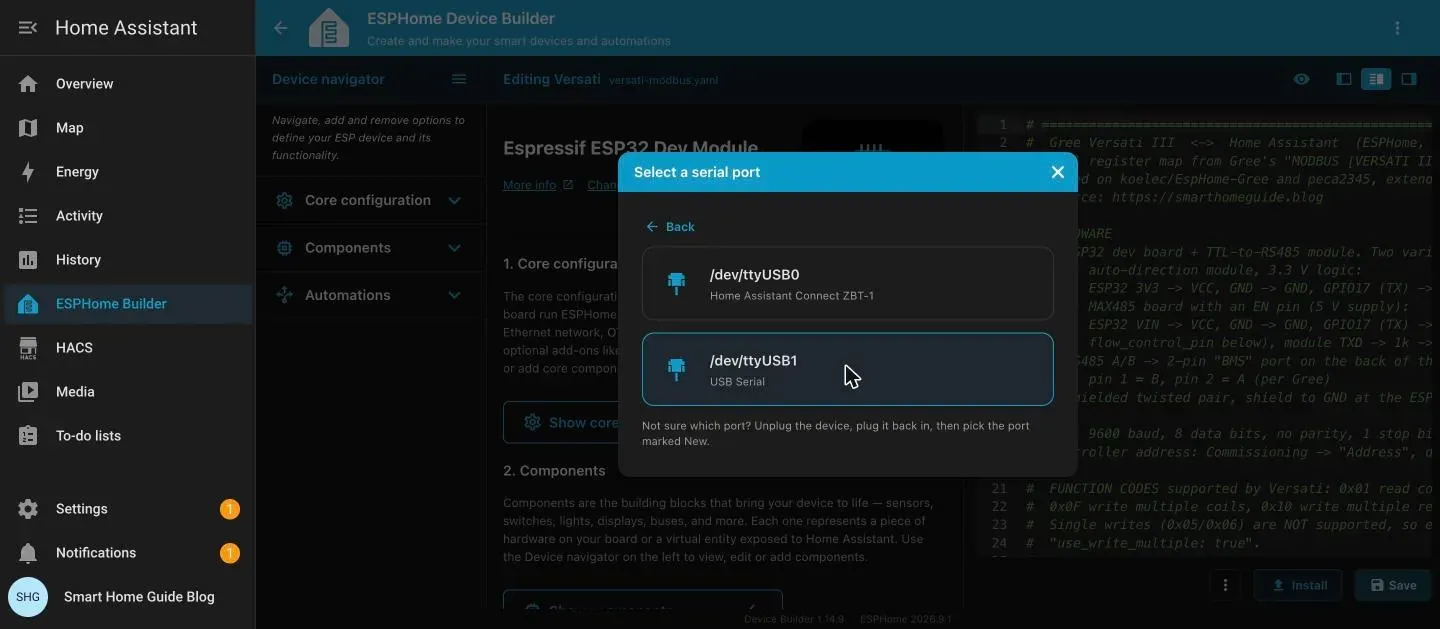The image size is (1440, 629).
Task: Click the '2. Components' section heading
Action: 554,471
